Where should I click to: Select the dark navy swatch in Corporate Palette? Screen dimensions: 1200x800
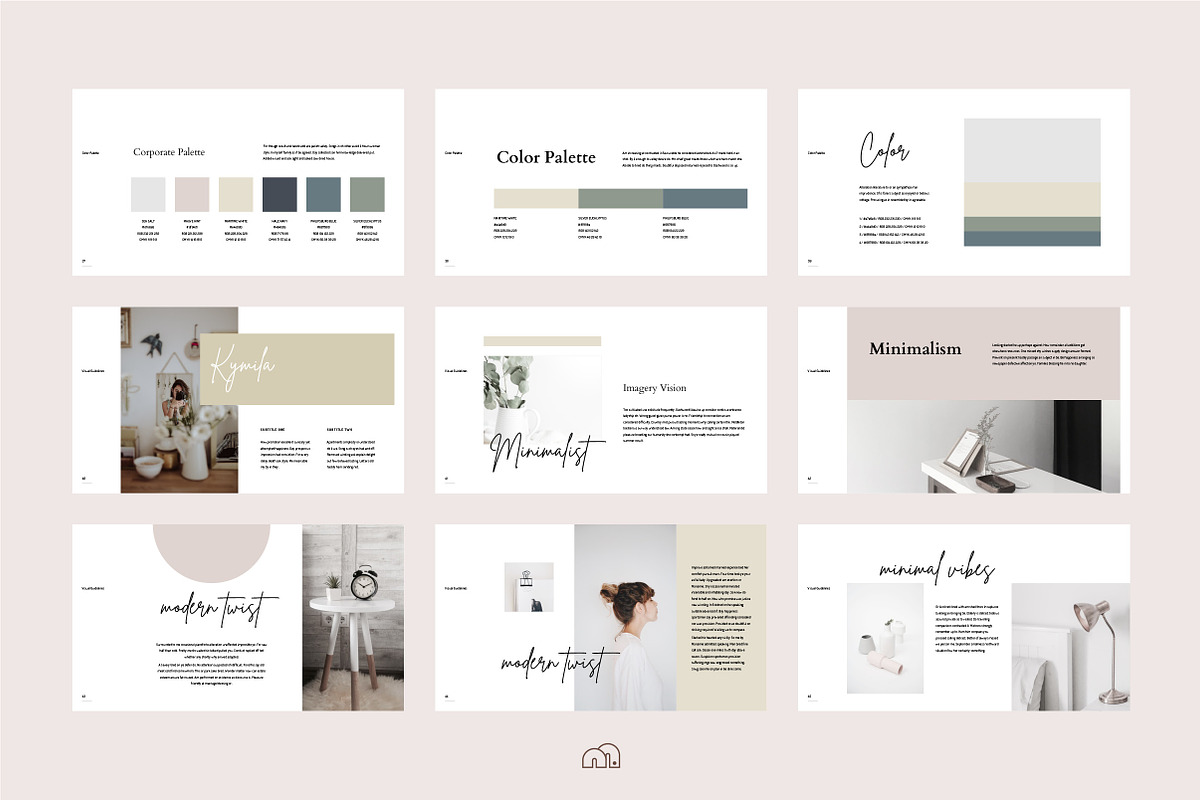[280, 194]
